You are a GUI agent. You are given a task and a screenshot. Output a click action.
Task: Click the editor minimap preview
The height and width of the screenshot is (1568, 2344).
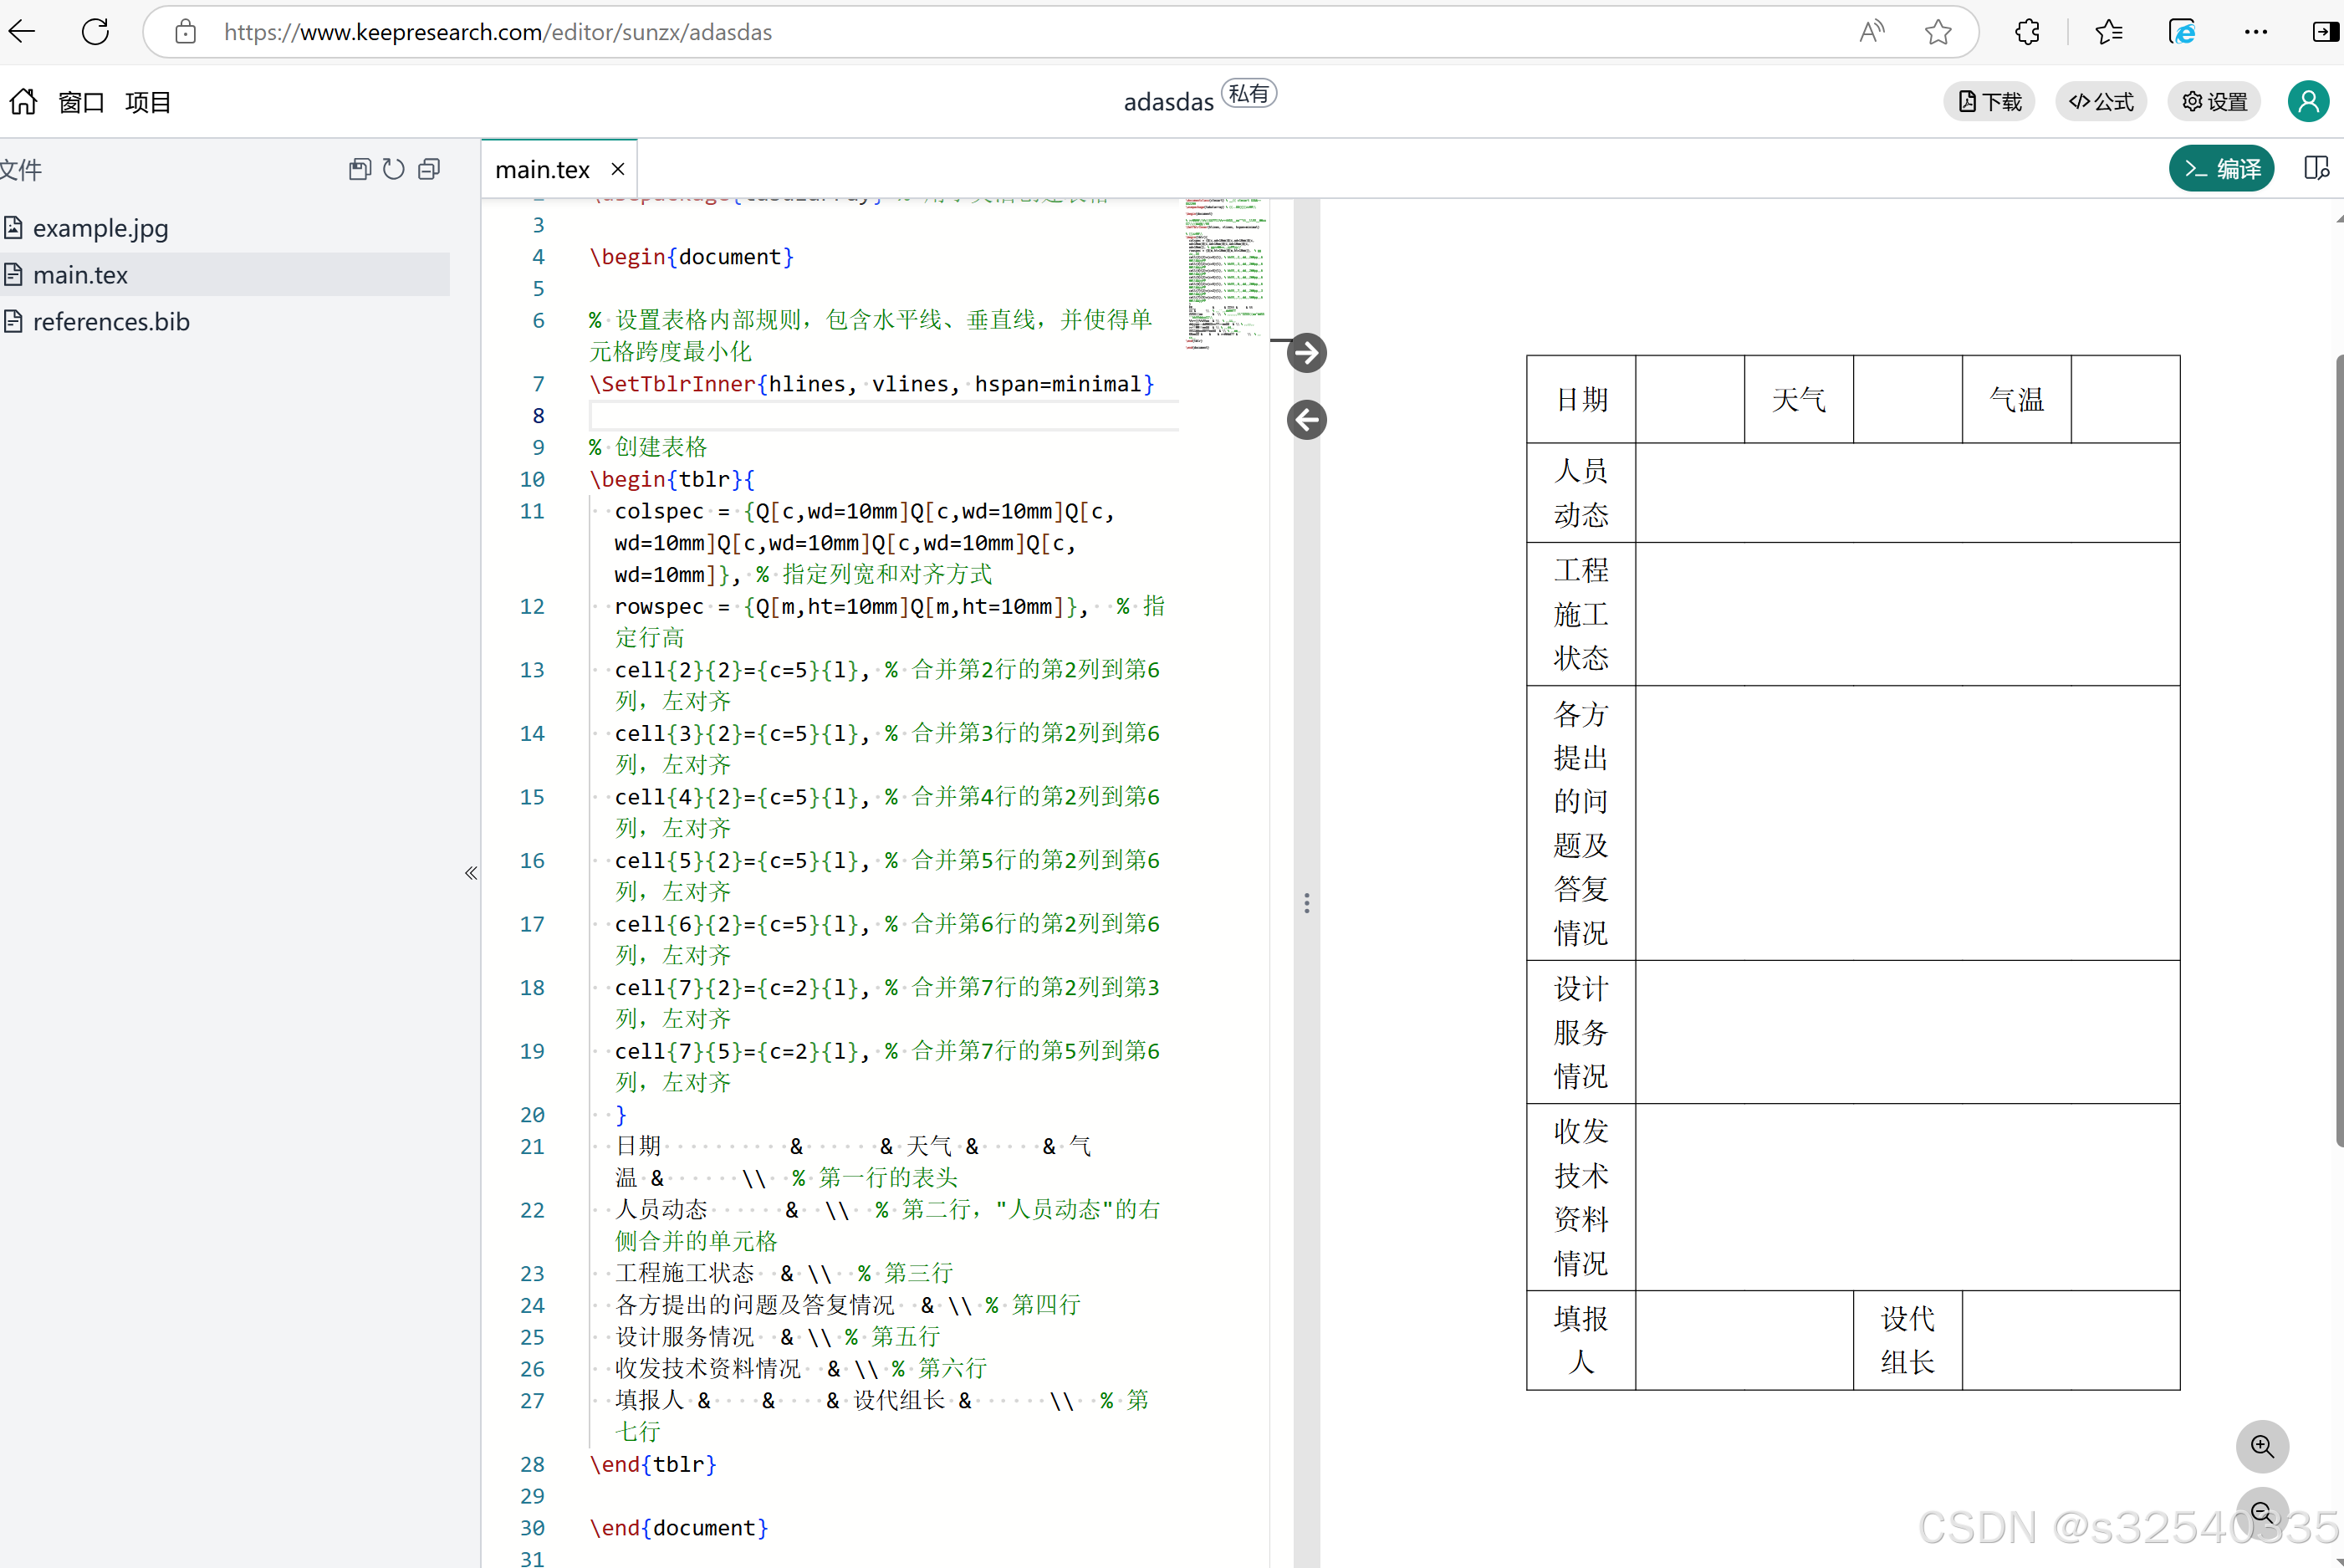[x=1225, y=272]
